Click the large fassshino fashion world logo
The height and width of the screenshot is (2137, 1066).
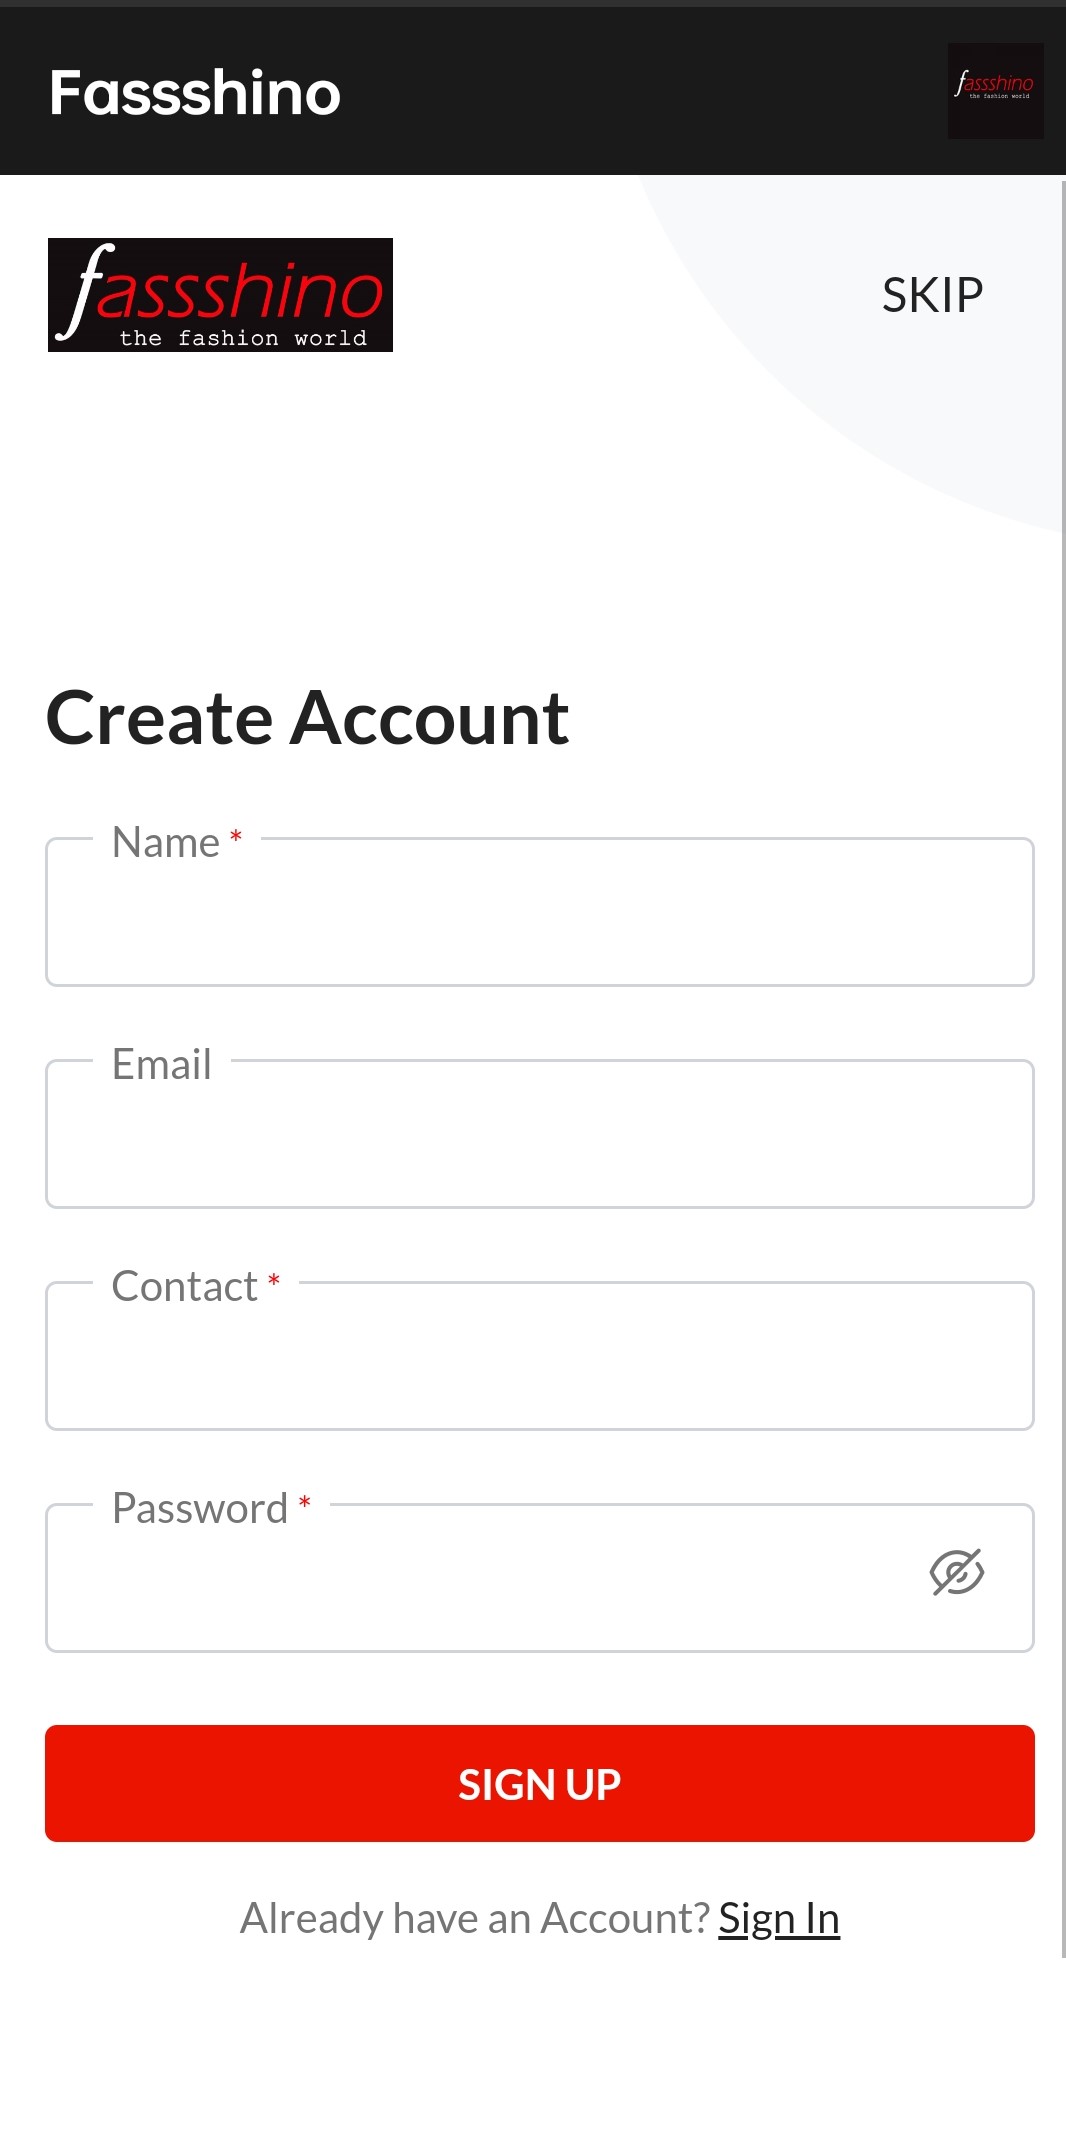[220, 295]
